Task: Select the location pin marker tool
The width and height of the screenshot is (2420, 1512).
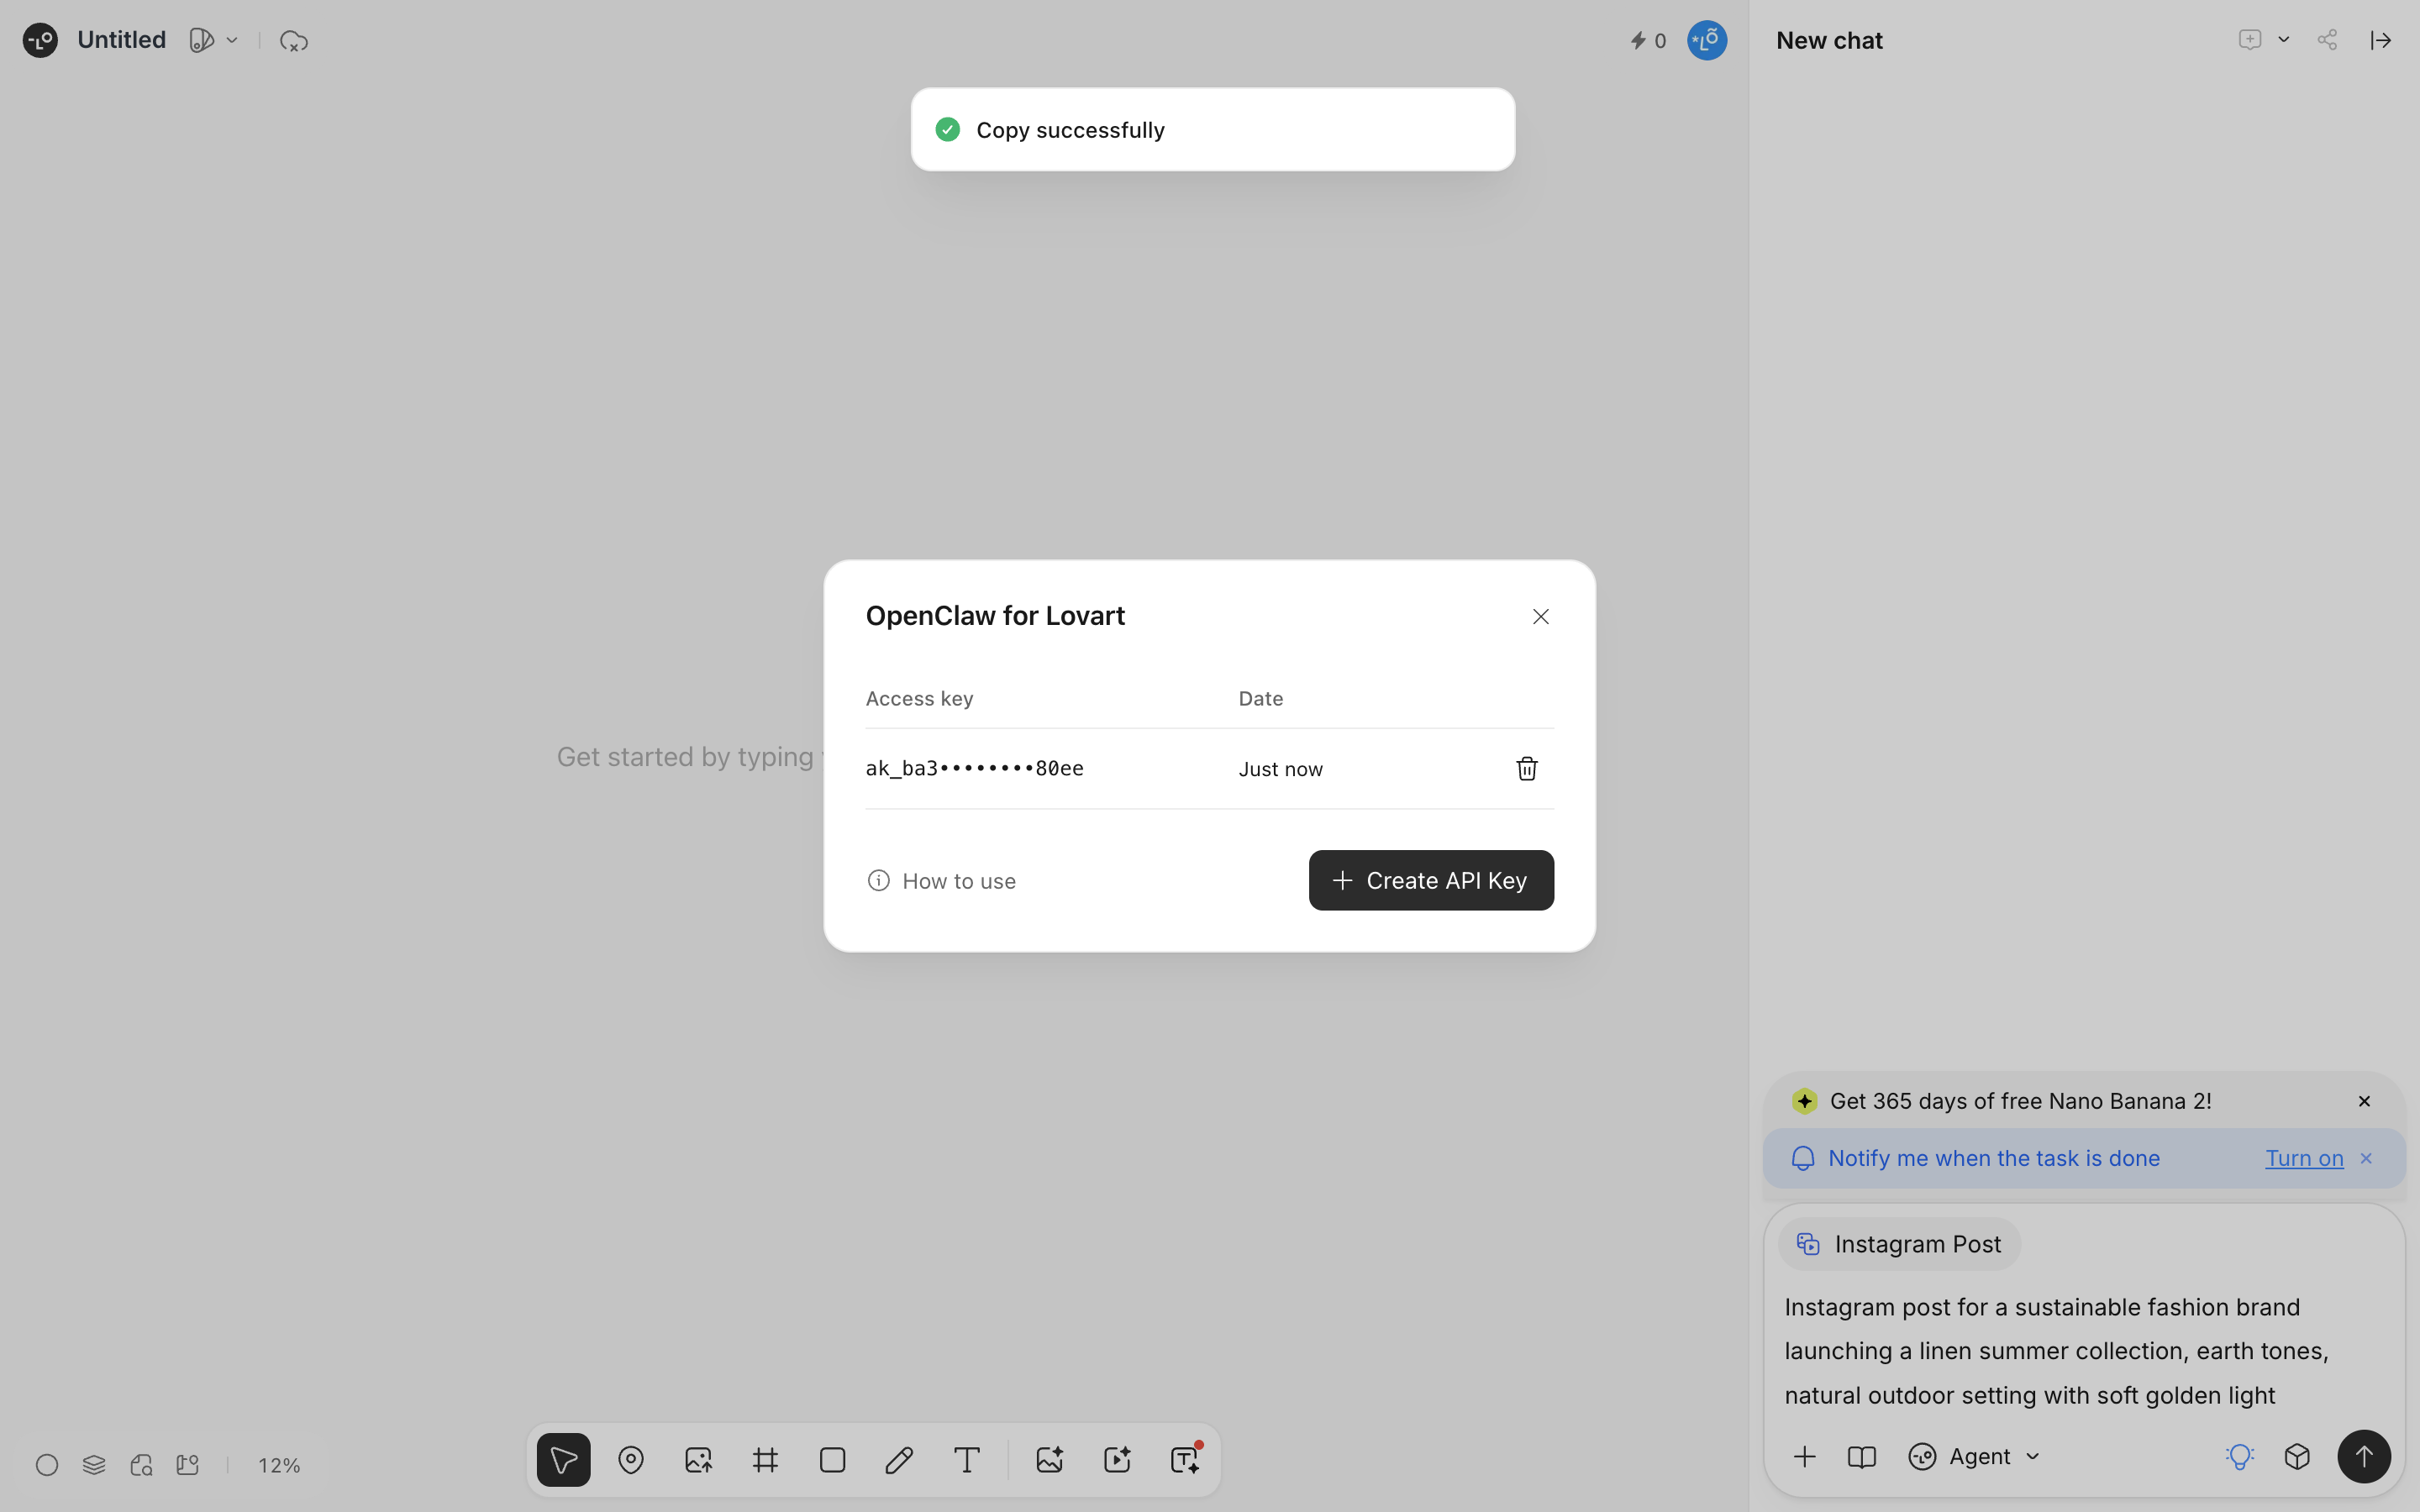Action: click(x=631, y=1460)
